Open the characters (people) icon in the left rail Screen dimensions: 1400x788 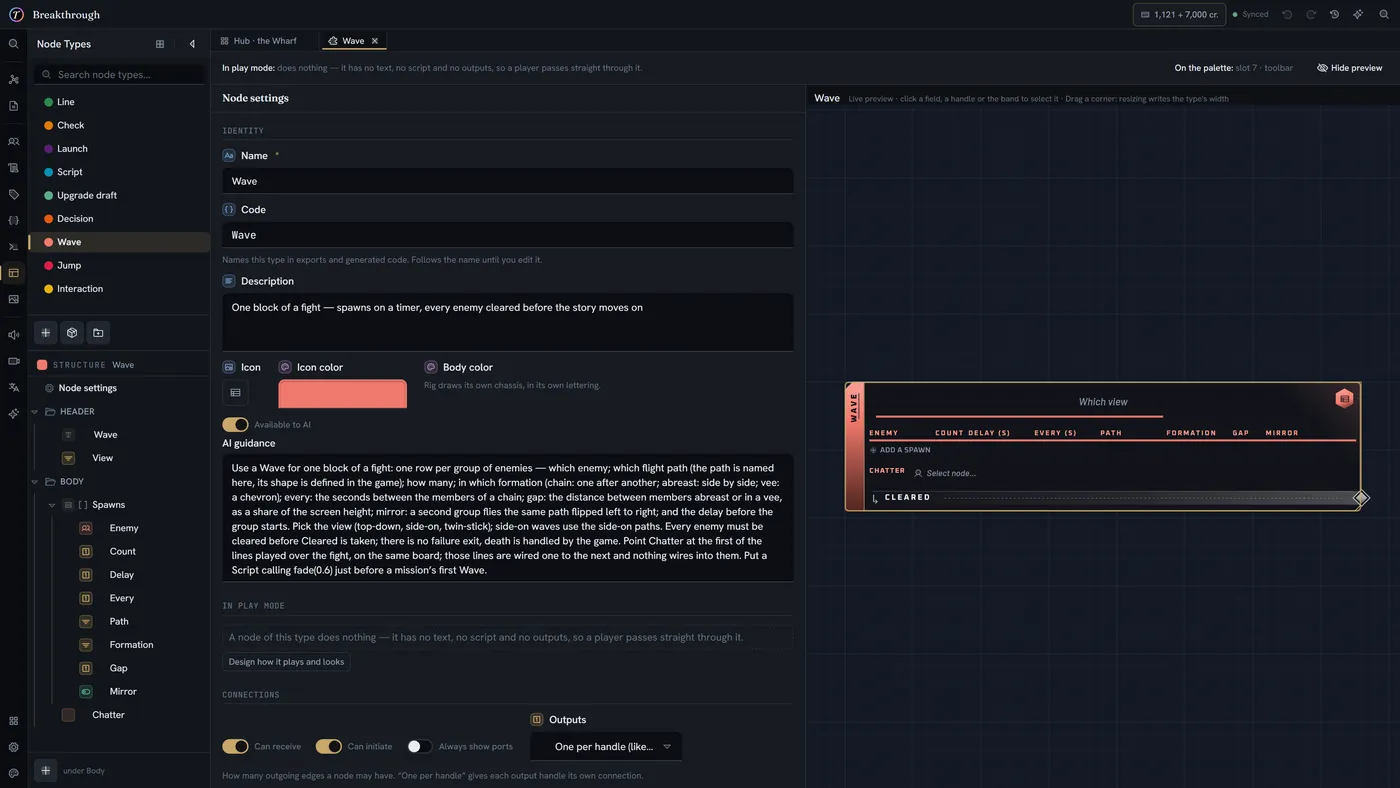pos(13,142)
